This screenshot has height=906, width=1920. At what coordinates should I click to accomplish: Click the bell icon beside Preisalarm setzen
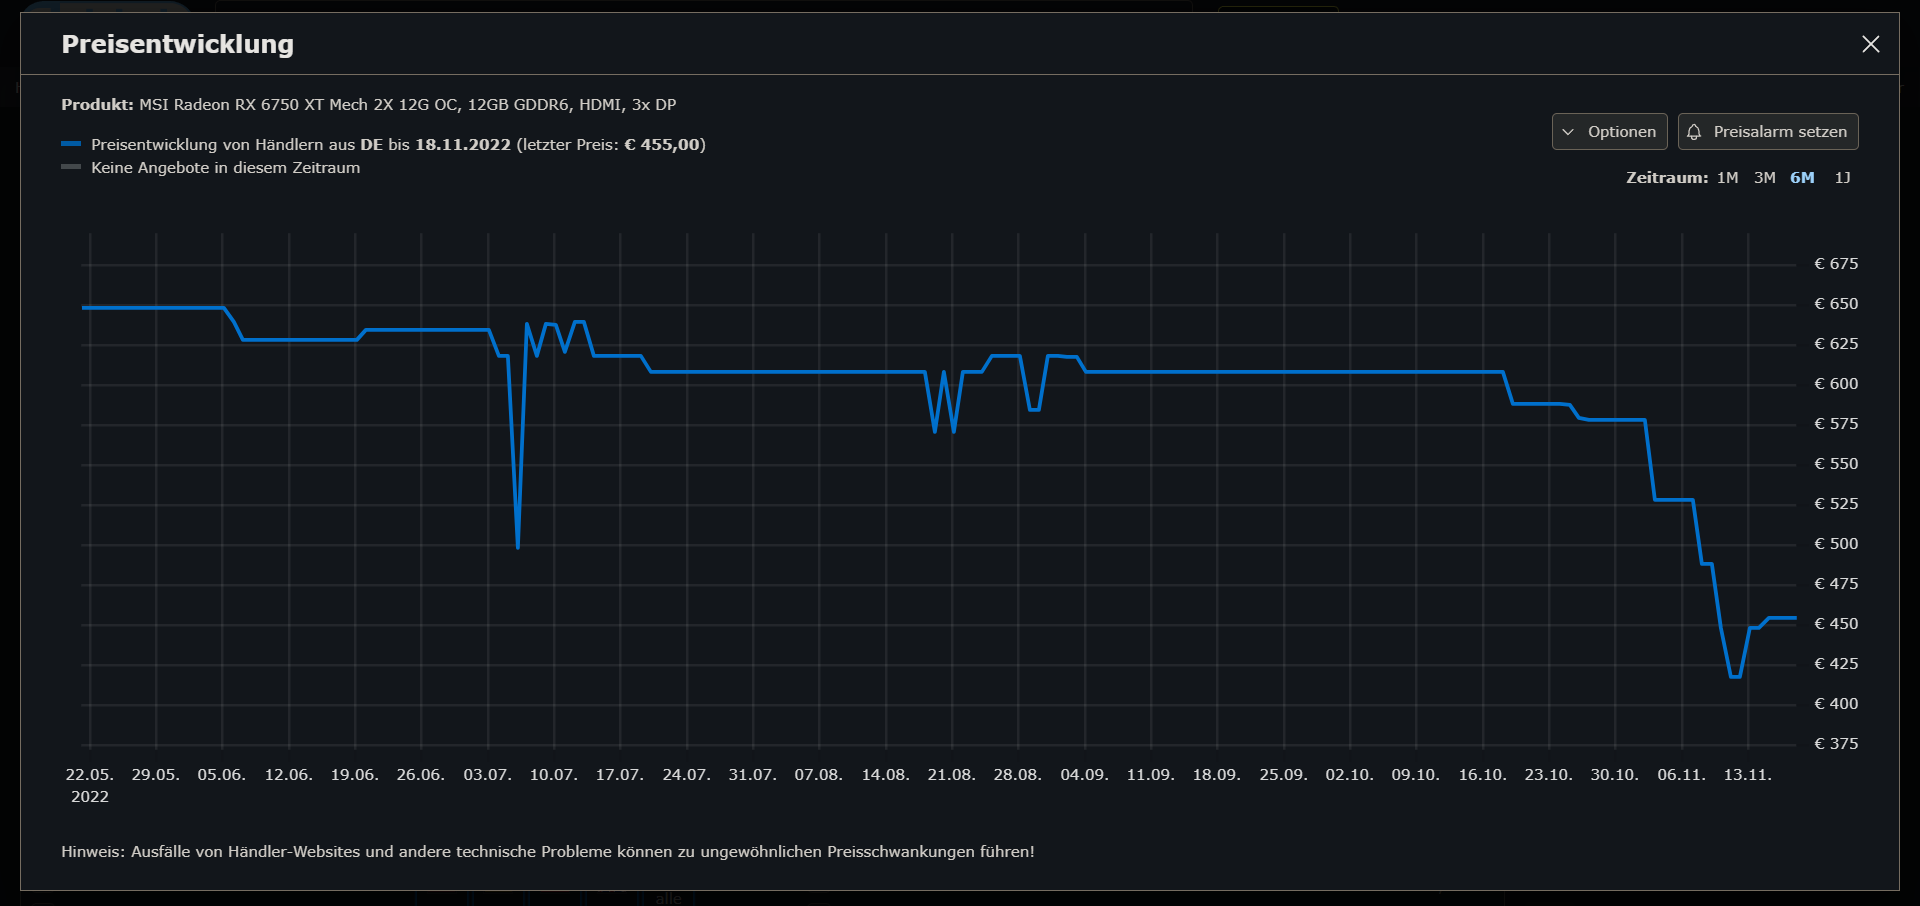click(1694, 131)
